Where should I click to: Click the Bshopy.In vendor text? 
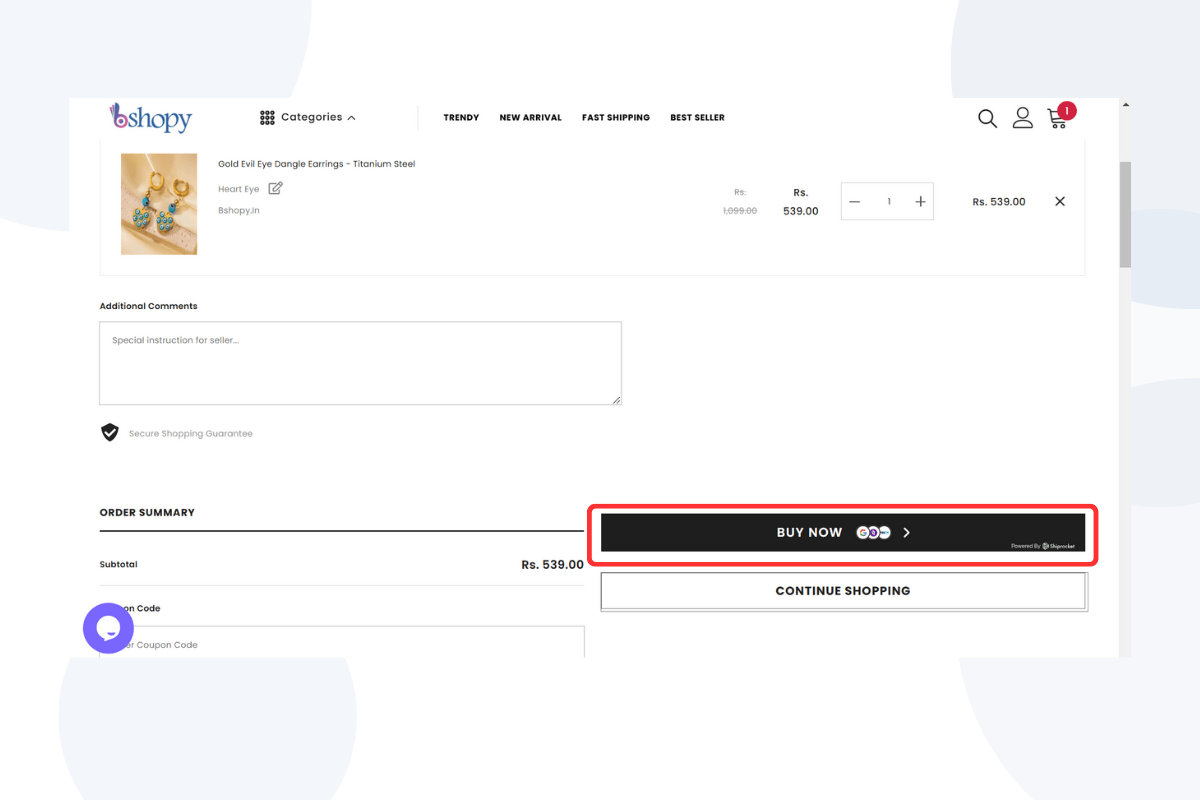click(x=239, y=211)
